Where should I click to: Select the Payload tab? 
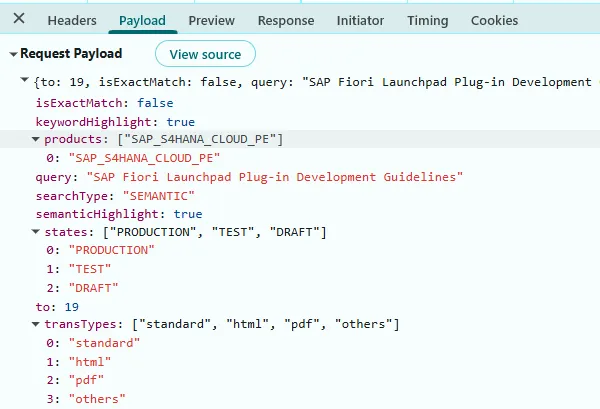click(x=142, y=21)
